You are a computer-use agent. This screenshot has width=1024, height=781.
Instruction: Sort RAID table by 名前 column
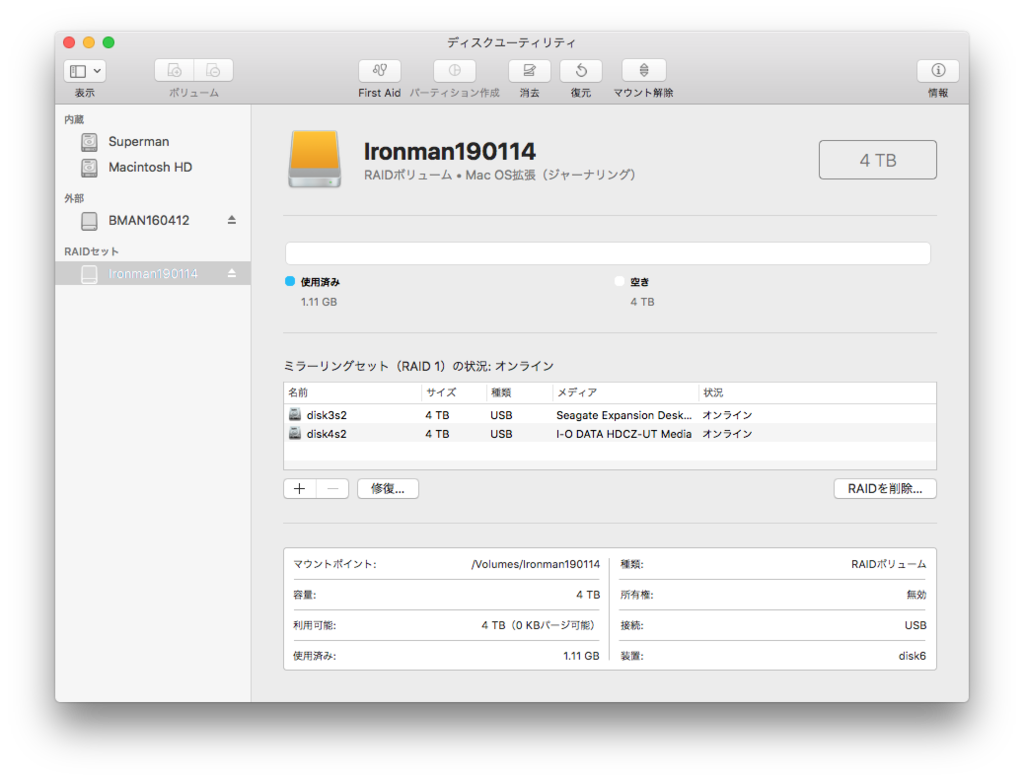pos(353,392)
